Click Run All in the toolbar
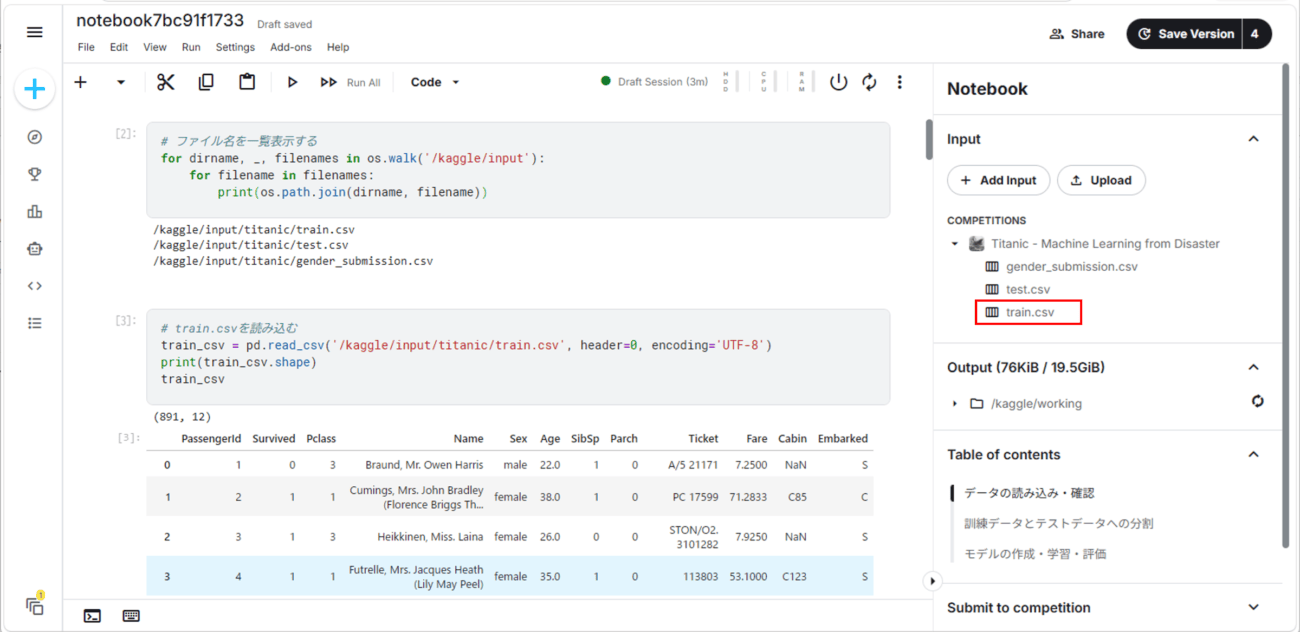The image size is (1300, 632). pyautogui.click(x=350, y=82)
